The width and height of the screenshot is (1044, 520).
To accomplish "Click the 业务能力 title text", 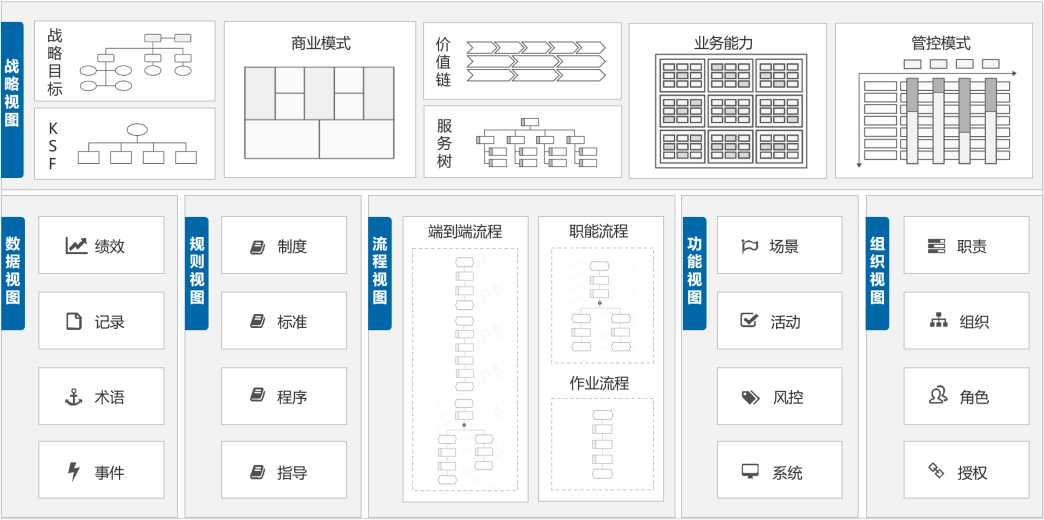I will (x=724, y=43).
